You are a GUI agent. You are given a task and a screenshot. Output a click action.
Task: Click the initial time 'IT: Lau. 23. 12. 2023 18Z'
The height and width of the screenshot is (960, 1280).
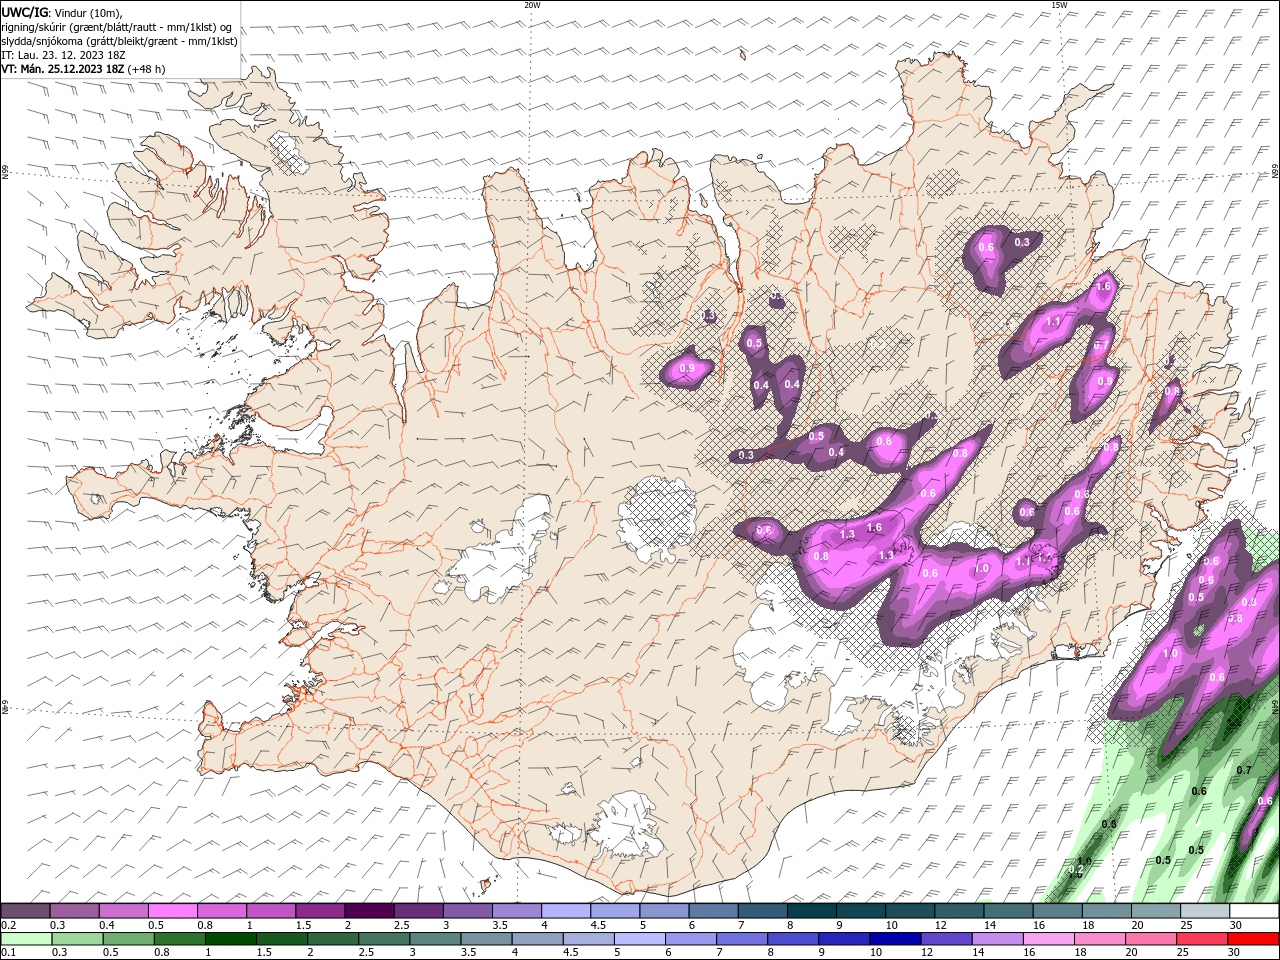(63, 55)
